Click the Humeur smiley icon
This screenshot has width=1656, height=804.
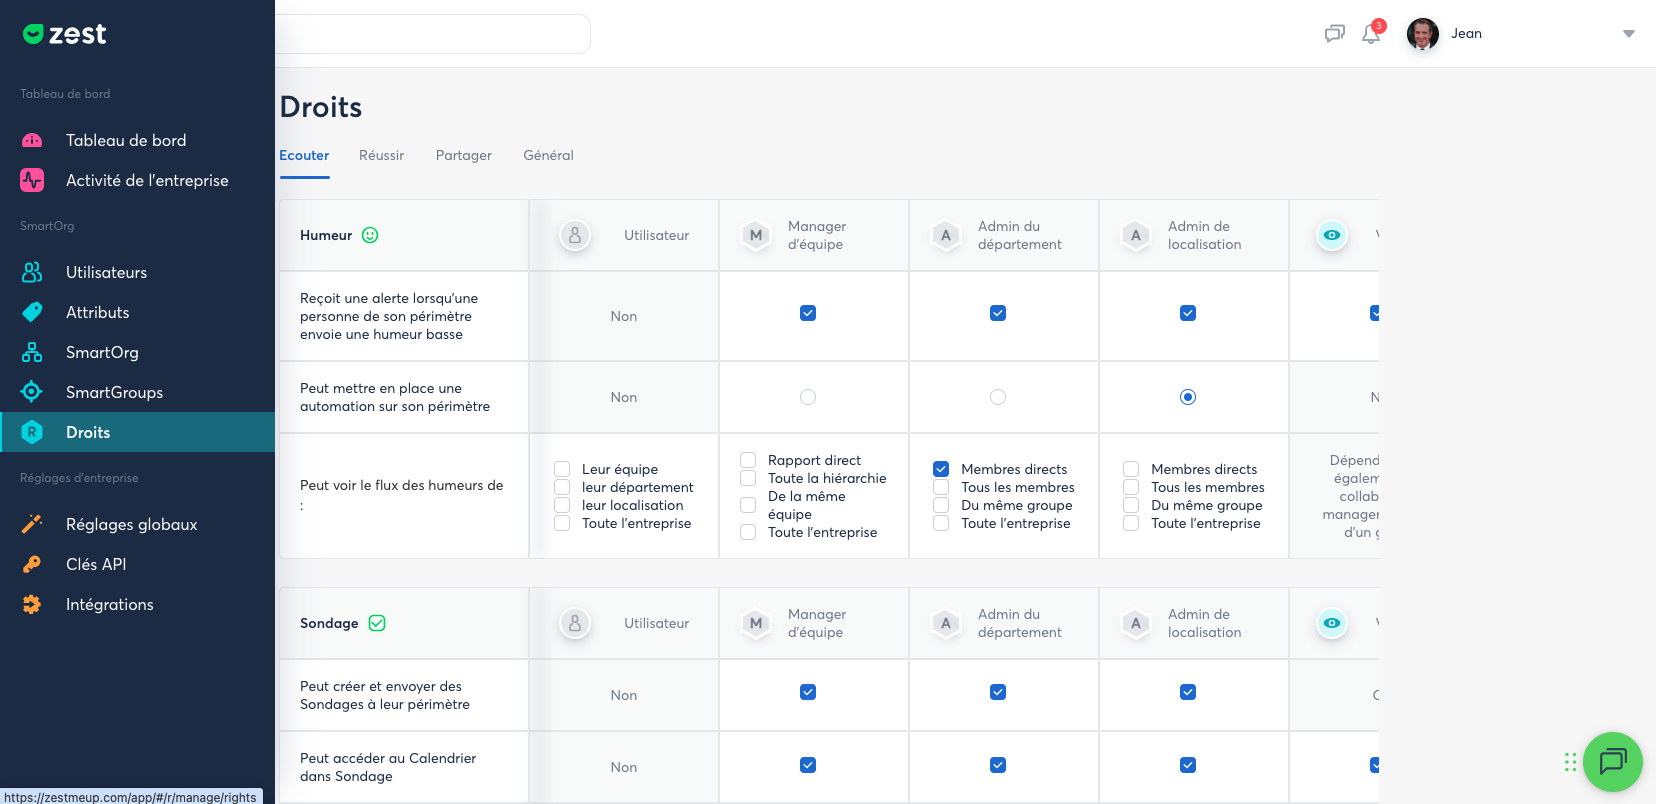click(x=370, y=235)
